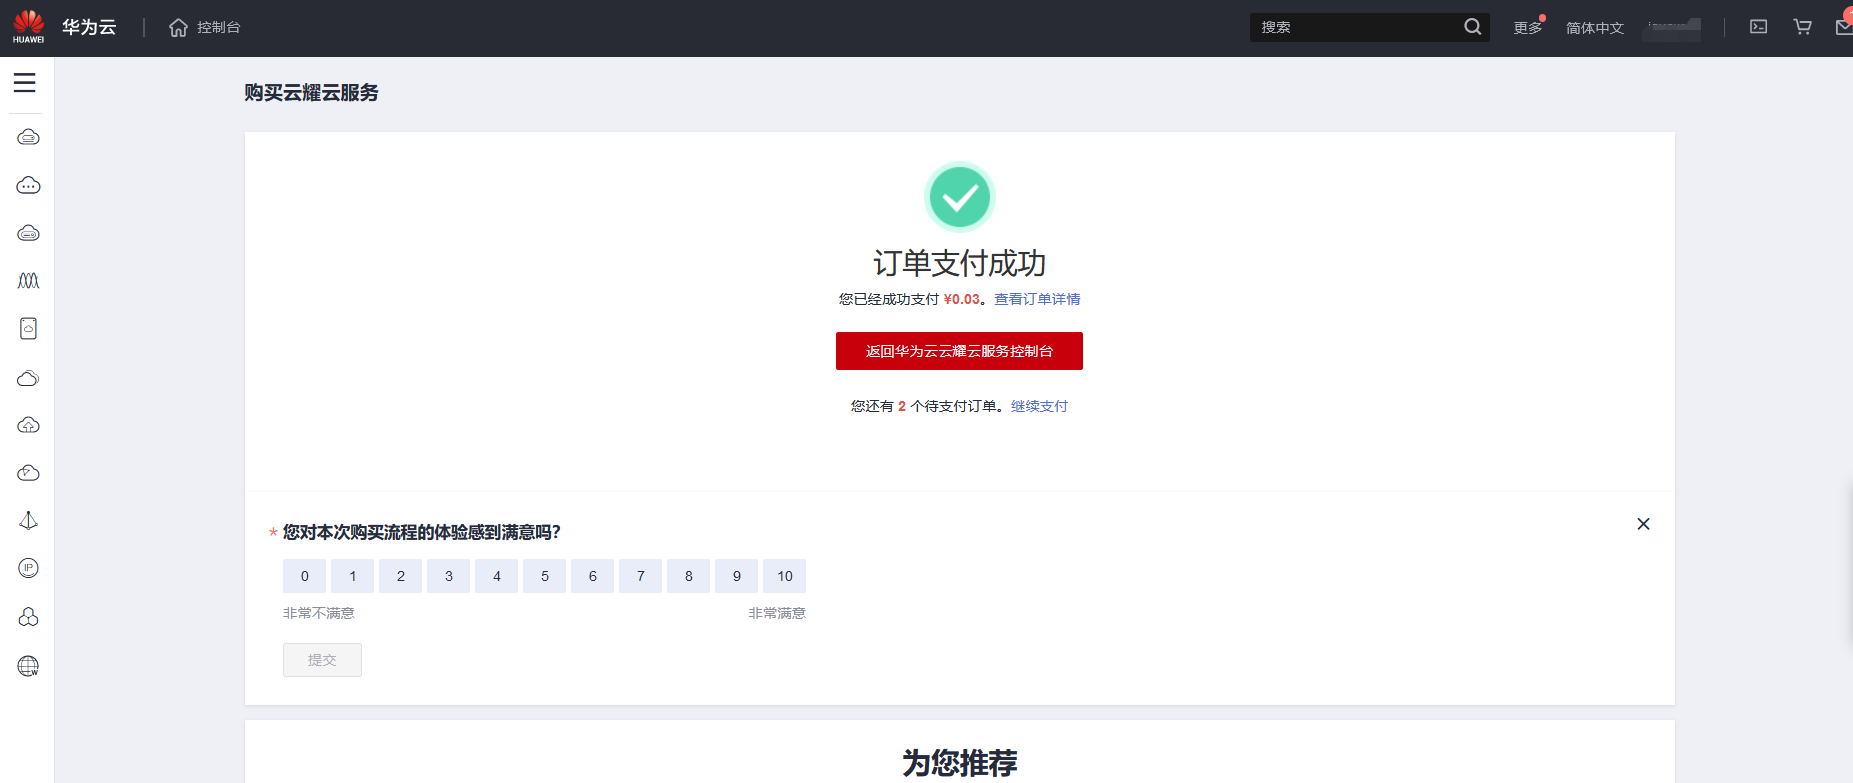The height and width of the screenshot is (783, 1853).
Task: Rate satisfaction score 8
Action: (x=689, y=576)
